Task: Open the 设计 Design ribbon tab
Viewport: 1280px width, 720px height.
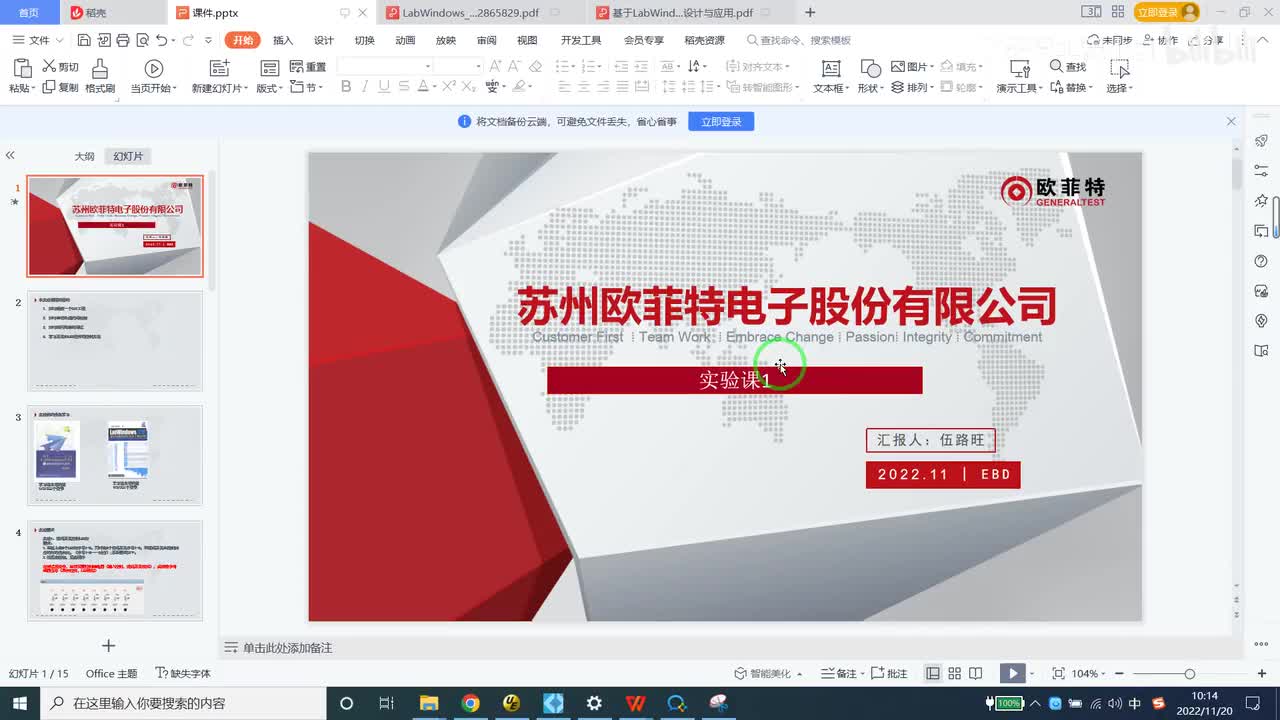Action: (x=324, y=40)
